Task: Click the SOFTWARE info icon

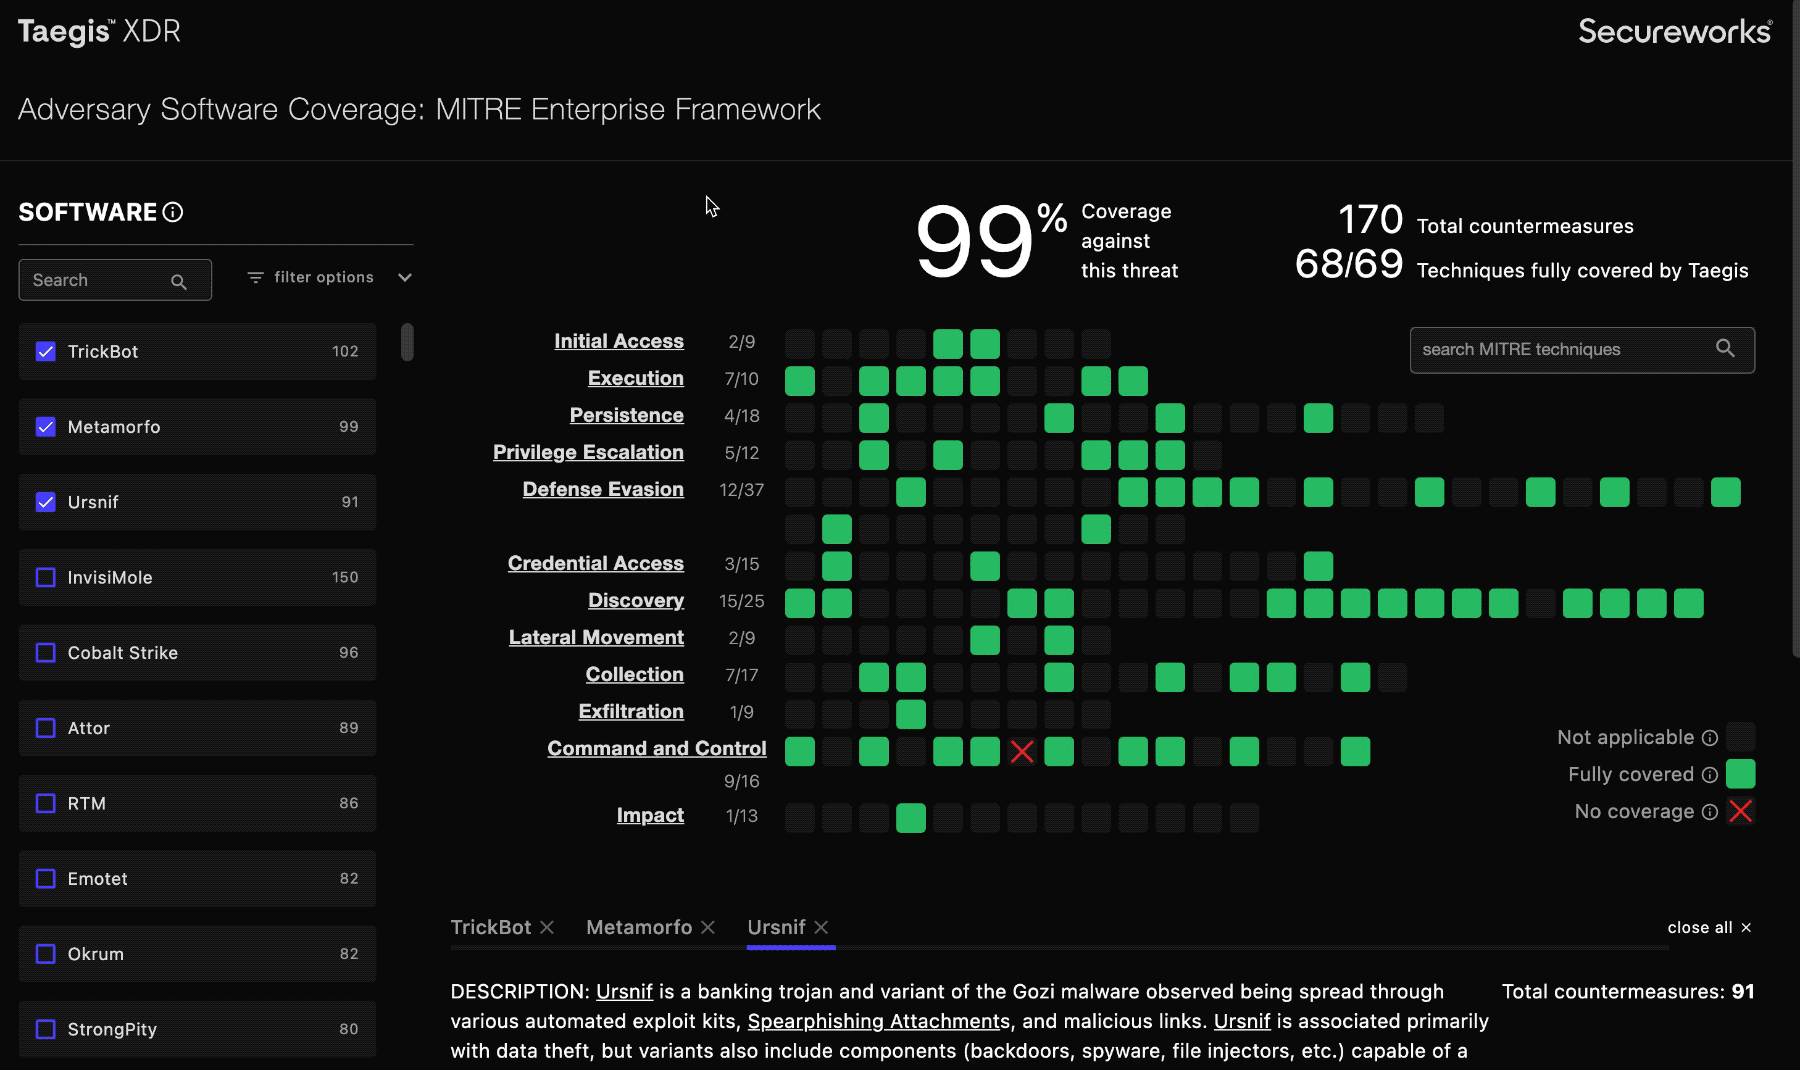Action: 173,212
